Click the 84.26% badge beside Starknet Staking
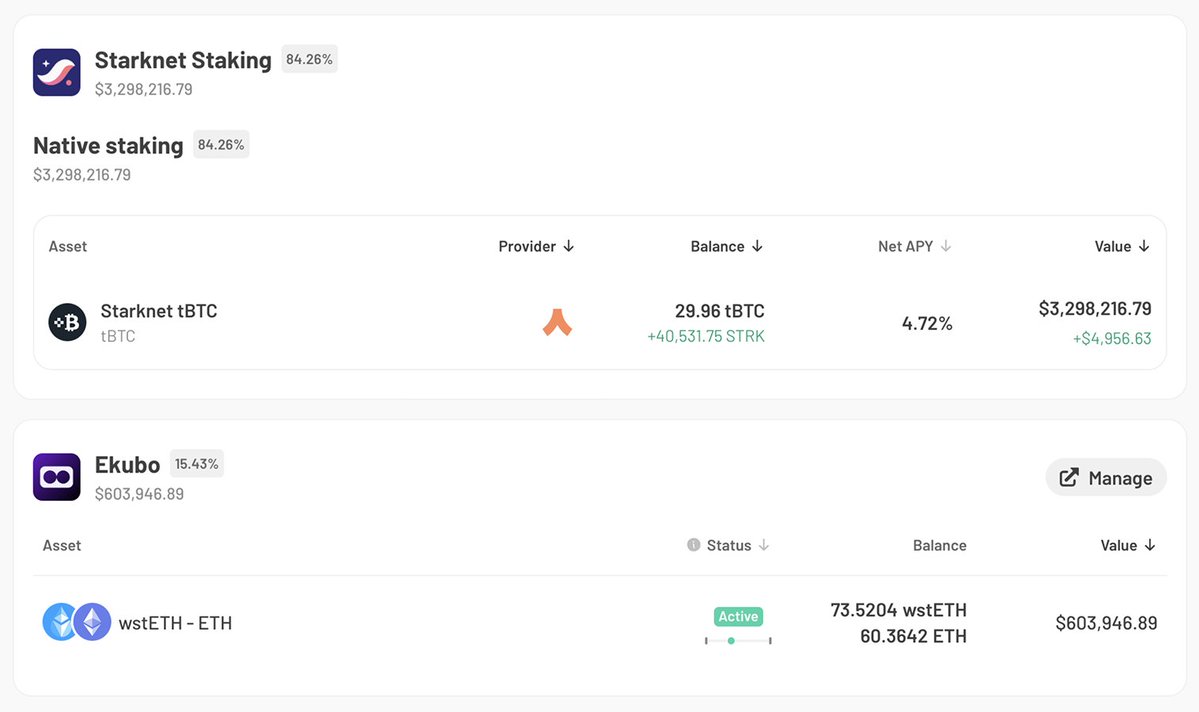Image resolution: width=1199 pixels, height=712 pixels. click(309, 59)
